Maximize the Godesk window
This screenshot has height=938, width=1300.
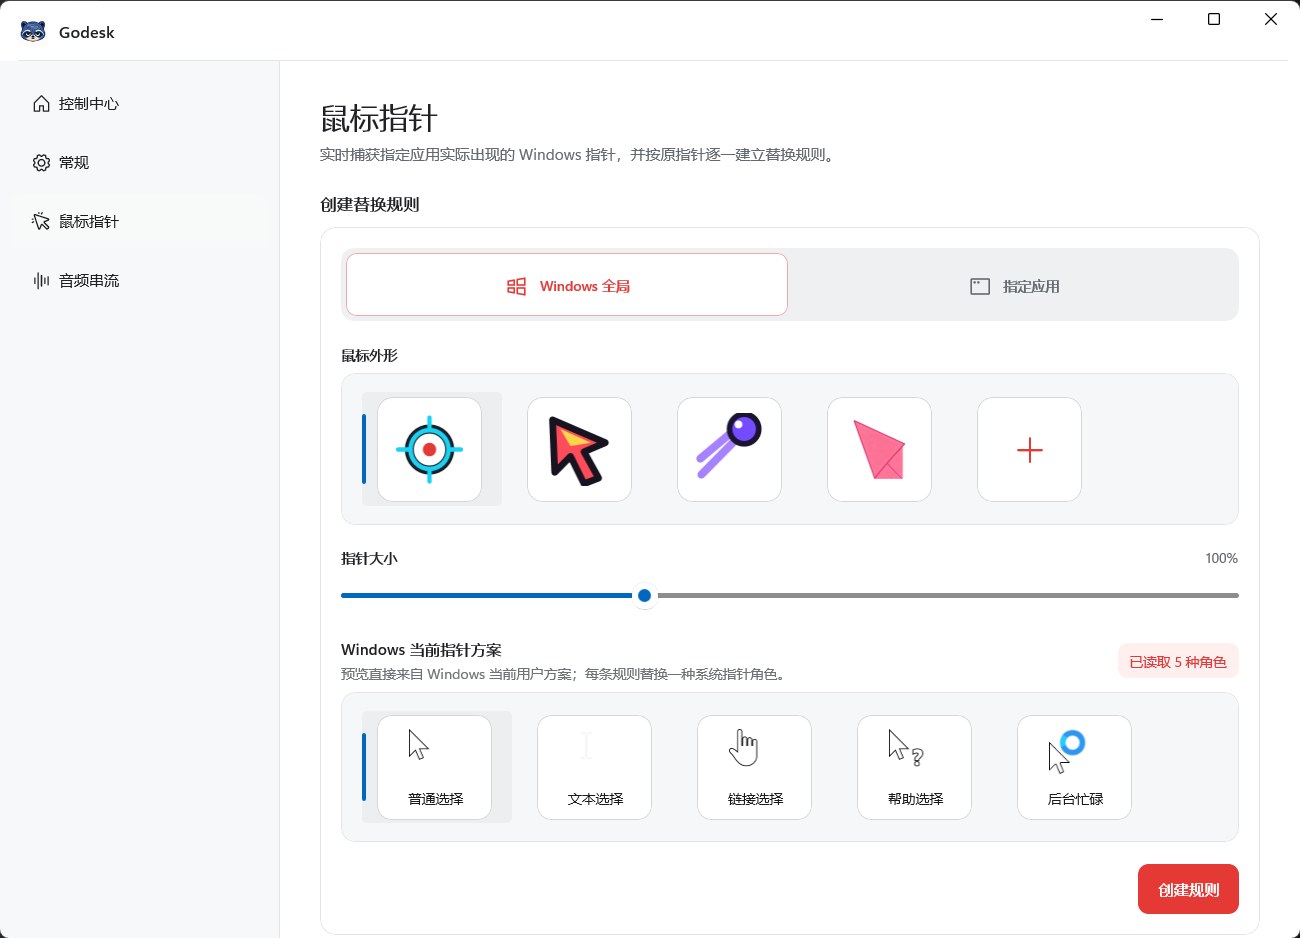click(1214, 20)
